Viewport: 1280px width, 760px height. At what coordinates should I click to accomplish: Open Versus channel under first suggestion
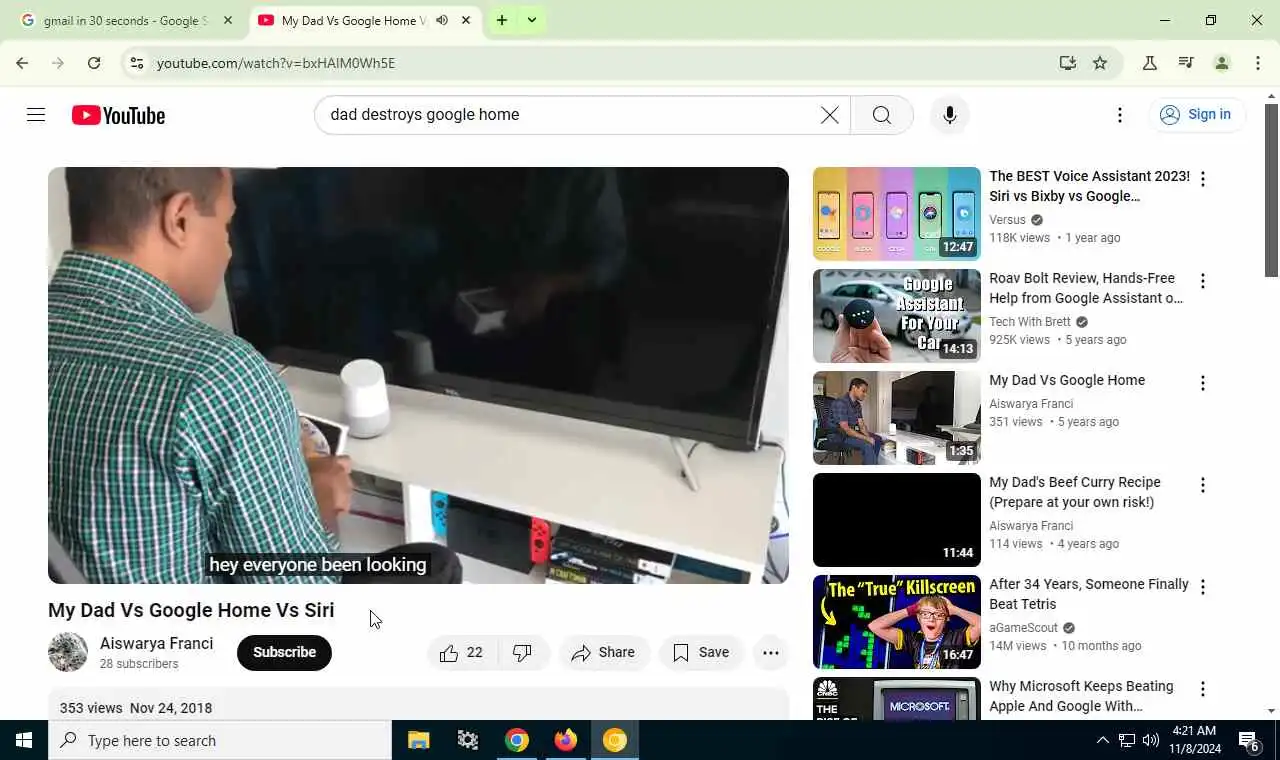1008,220
